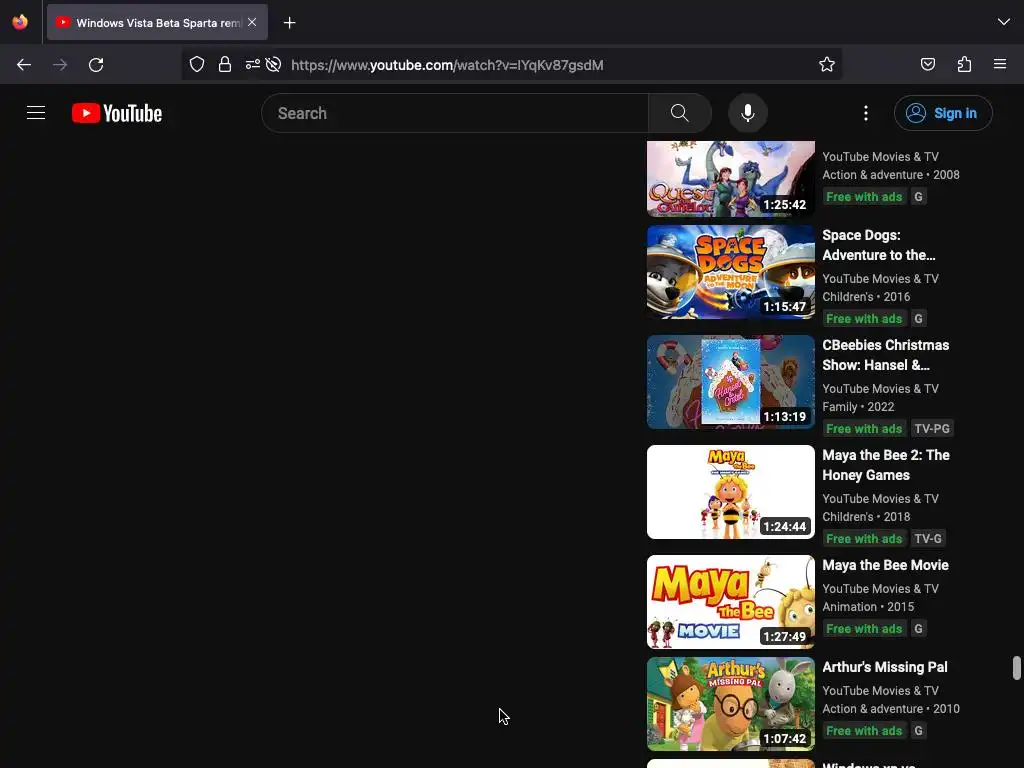Open the Firefox View icon
Viewport: 1024px width, 768px height.
20,22
